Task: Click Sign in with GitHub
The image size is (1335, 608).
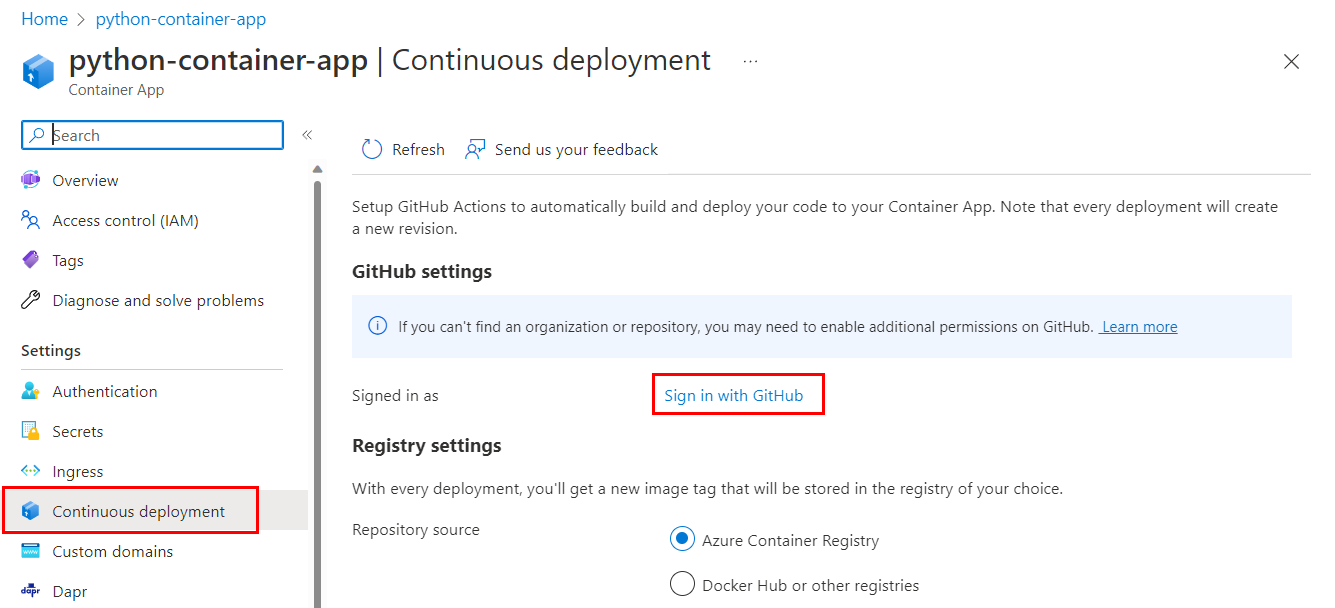Action: pos(738,394)
